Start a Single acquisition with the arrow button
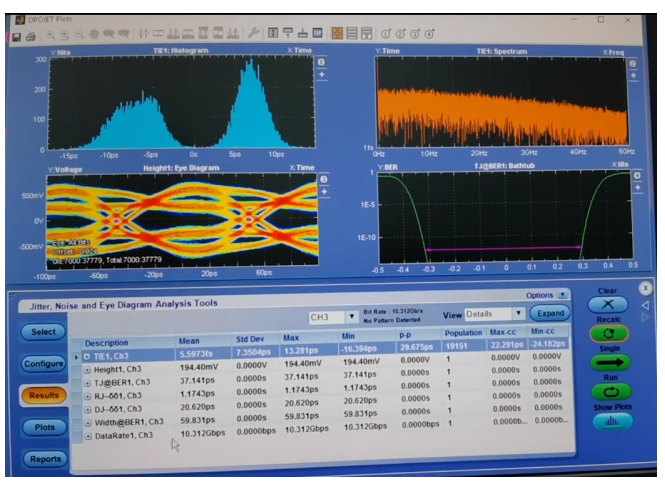 608,364
